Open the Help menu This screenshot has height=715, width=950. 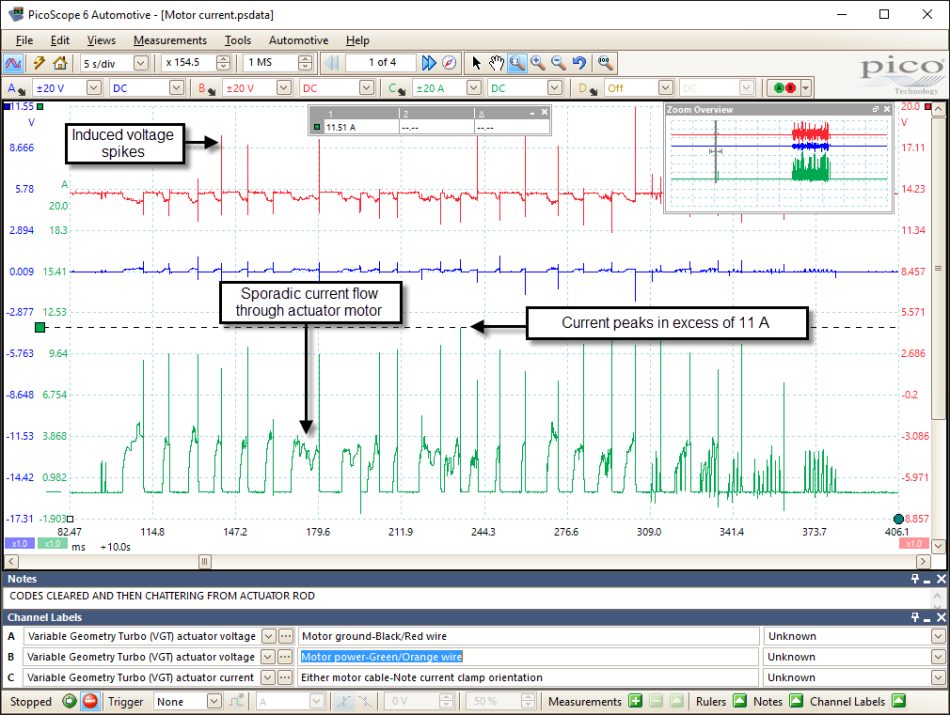[357, 40]
